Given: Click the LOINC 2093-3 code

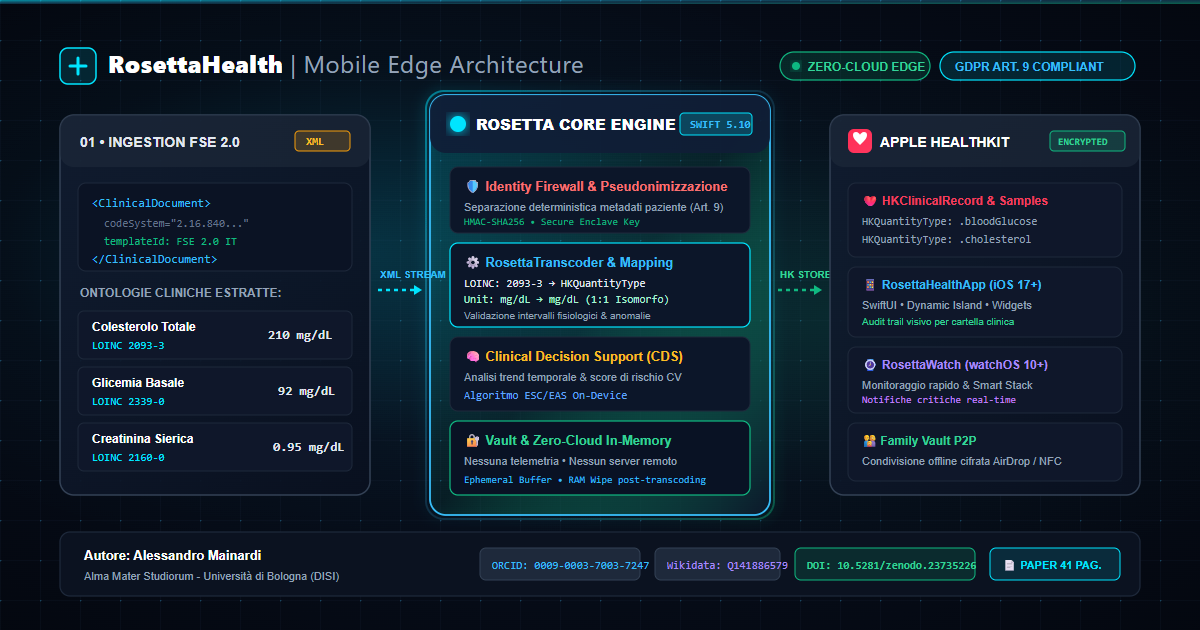Looking at the screenshot, I should (128, 346).
